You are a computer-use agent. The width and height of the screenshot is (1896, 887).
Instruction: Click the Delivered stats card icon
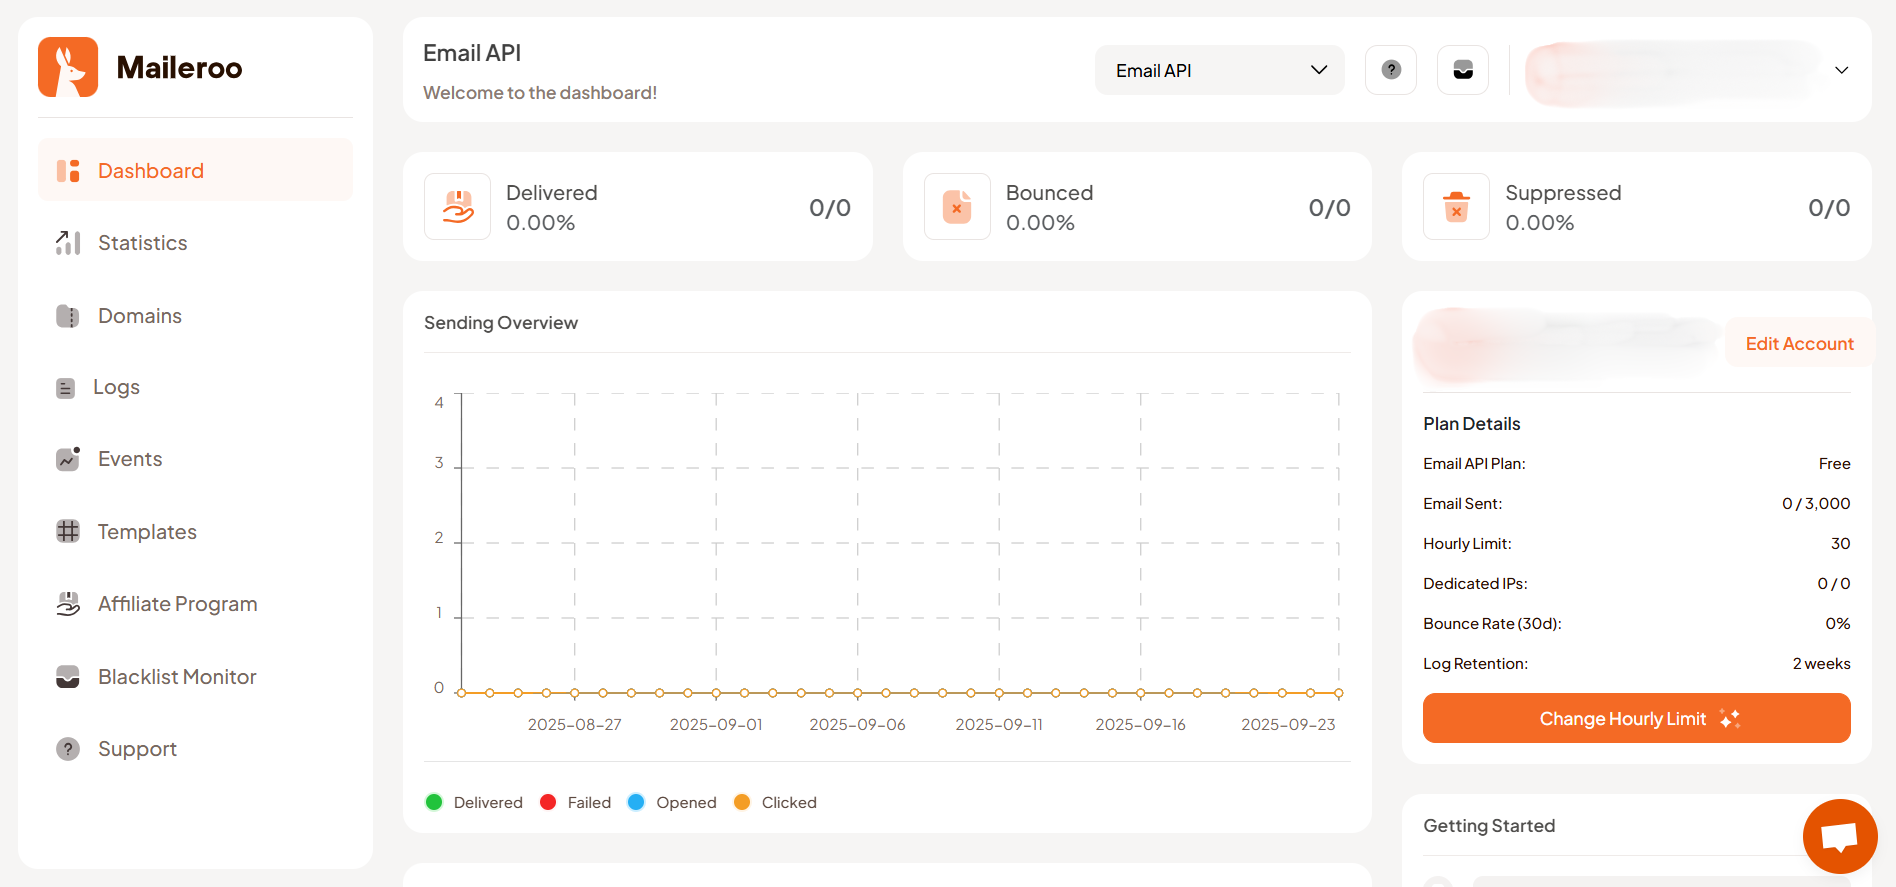click(x=458, y=207)
